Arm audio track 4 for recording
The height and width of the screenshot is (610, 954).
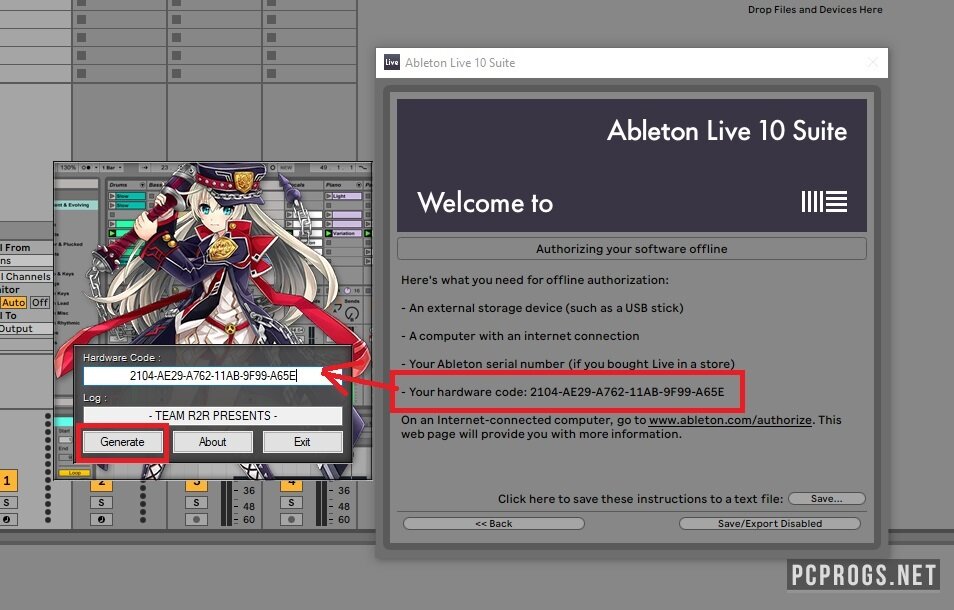pos(292,520)
